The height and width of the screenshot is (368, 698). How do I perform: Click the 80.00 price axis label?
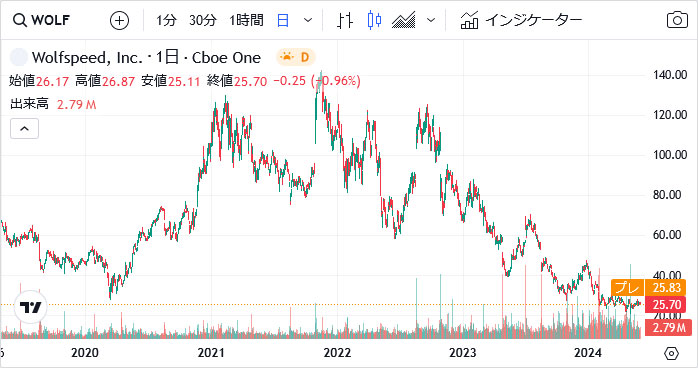coord(667,195)
